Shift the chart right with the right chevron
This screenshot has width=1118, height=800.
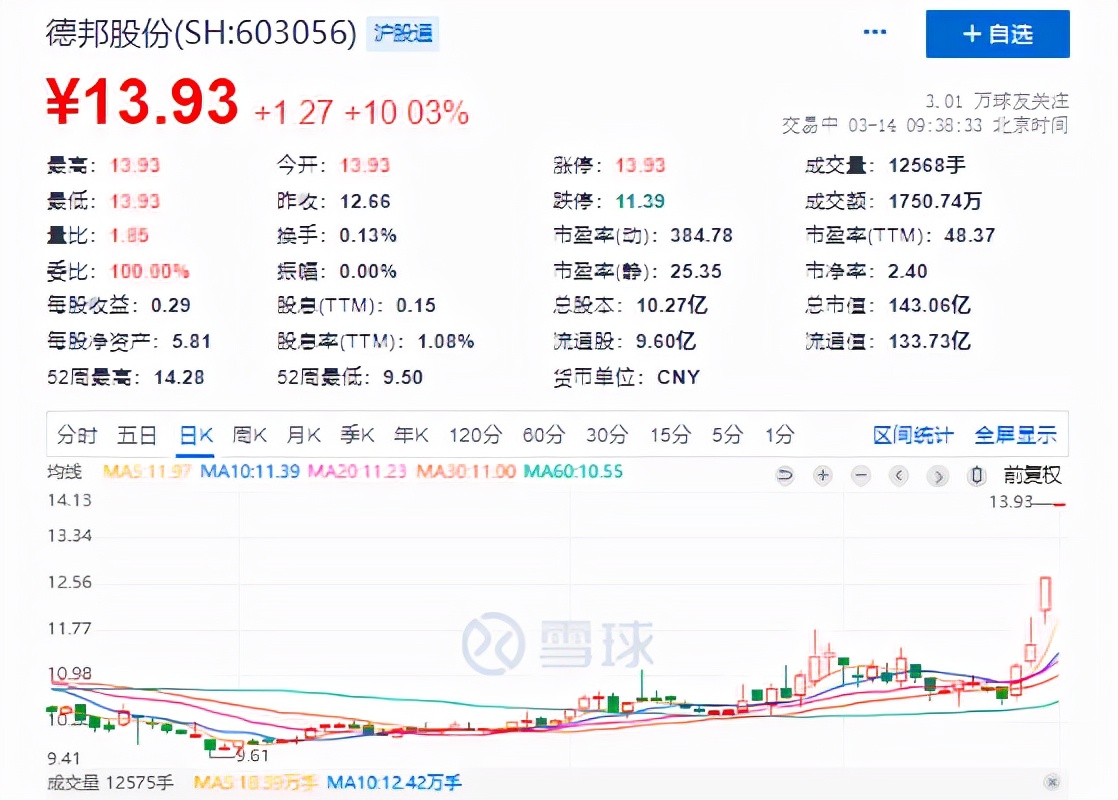pyautogui.click(x=938, y=475)
